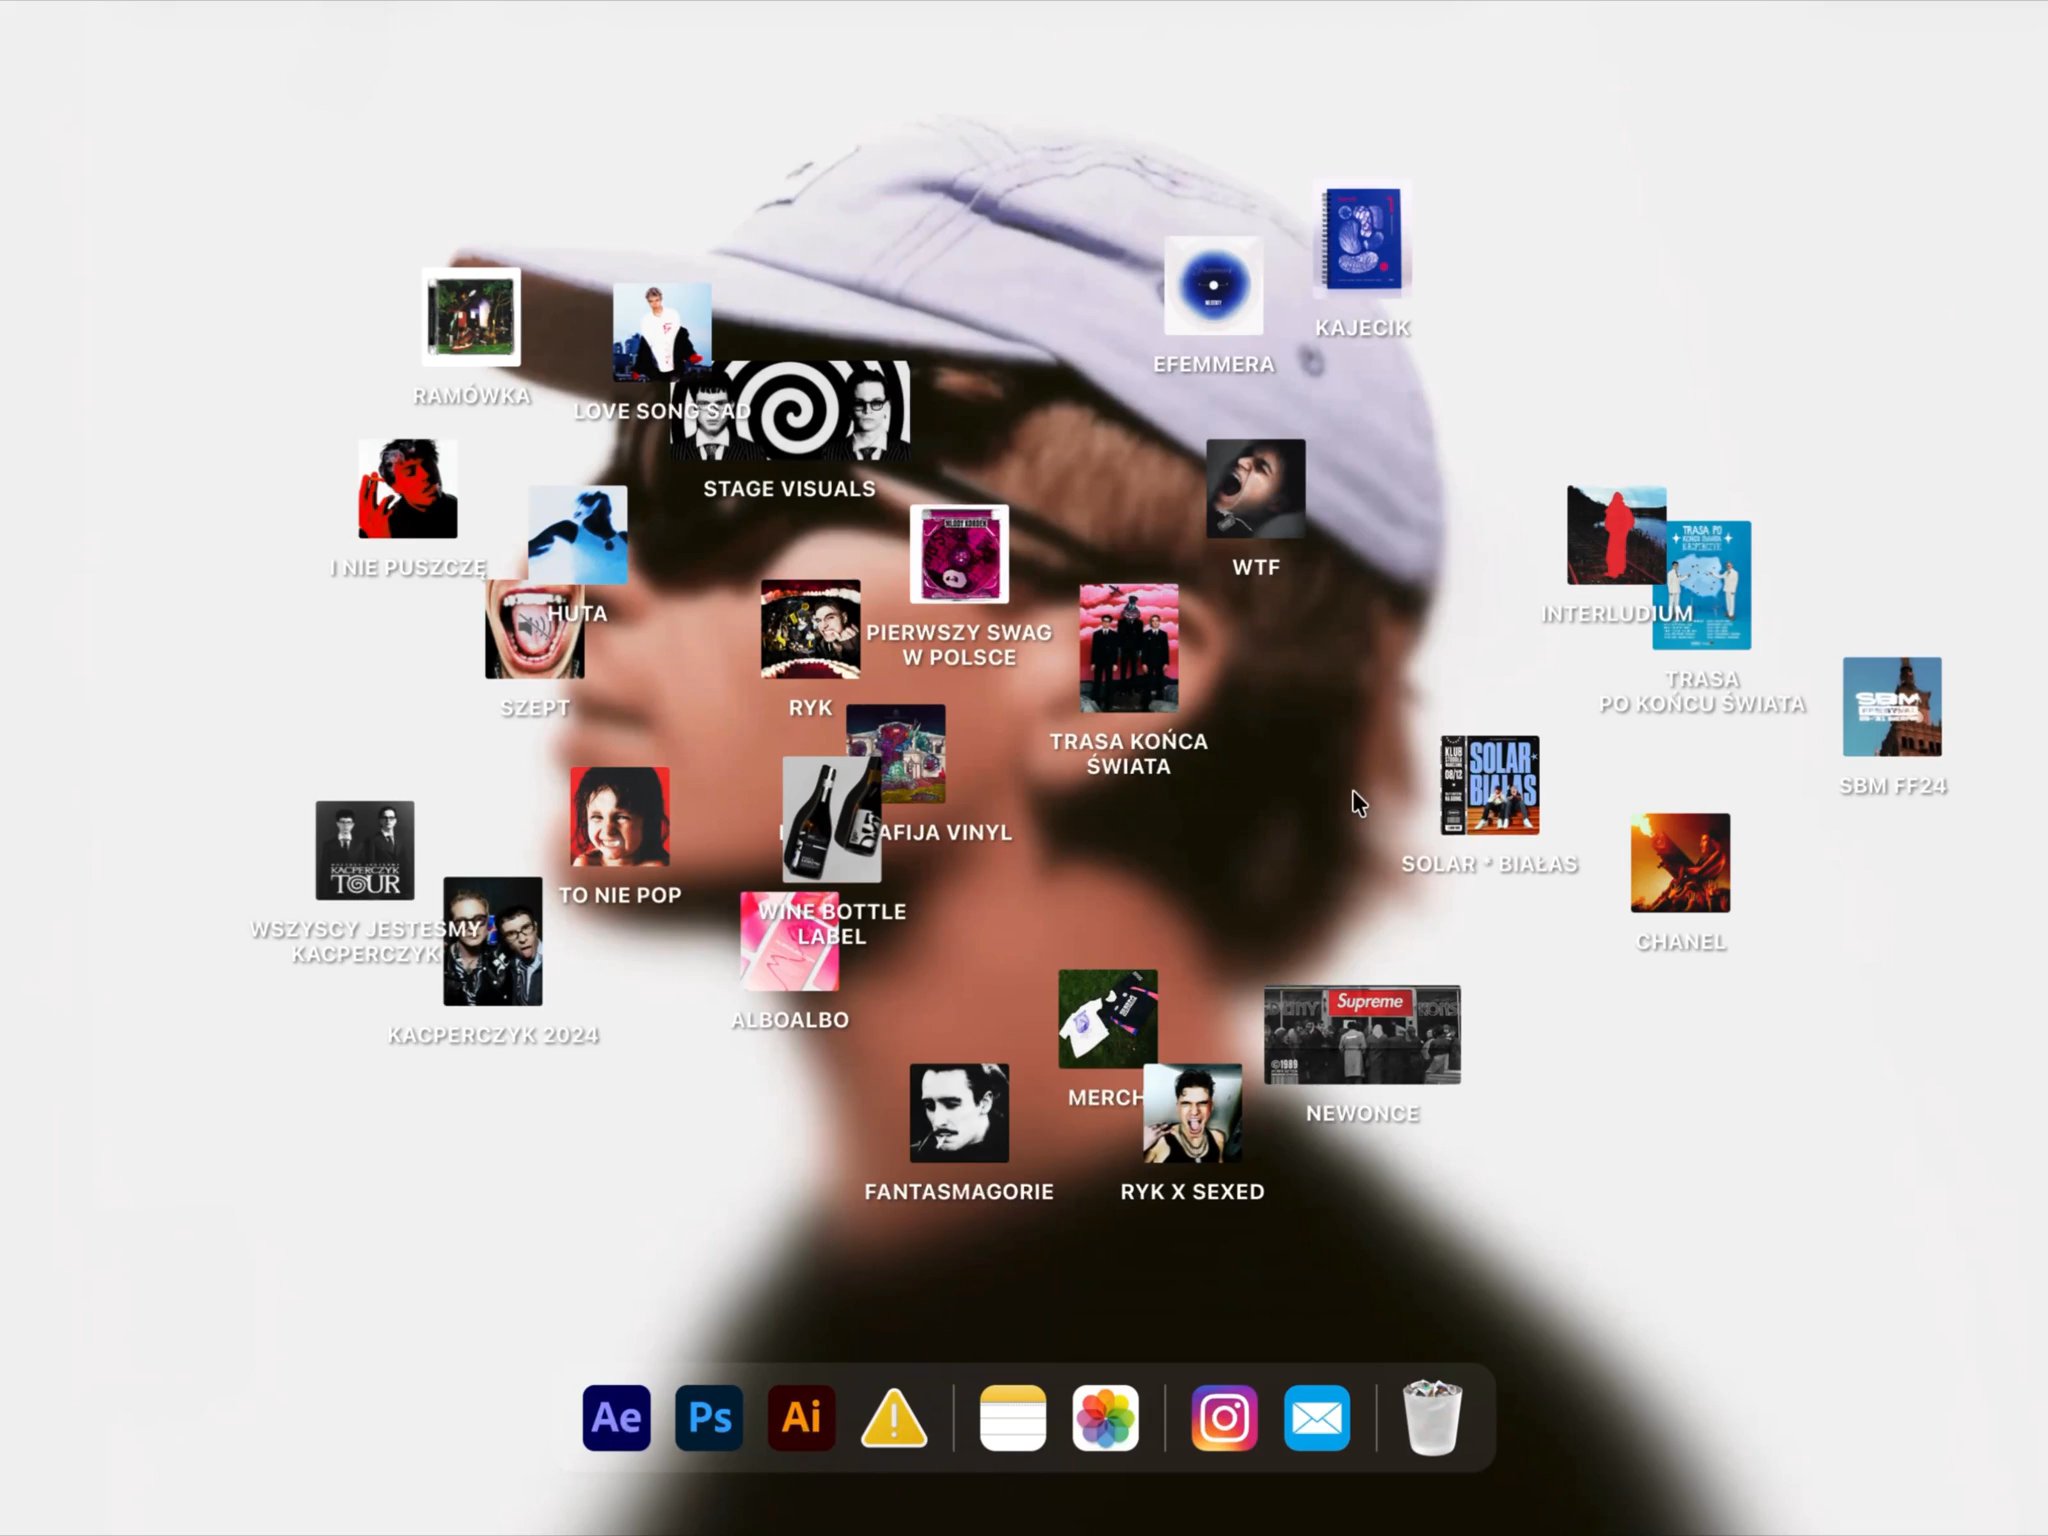2048x1536 pixels.
Task: Open the SBM FF24 tower thumbnail
Action: [1892, 707]
